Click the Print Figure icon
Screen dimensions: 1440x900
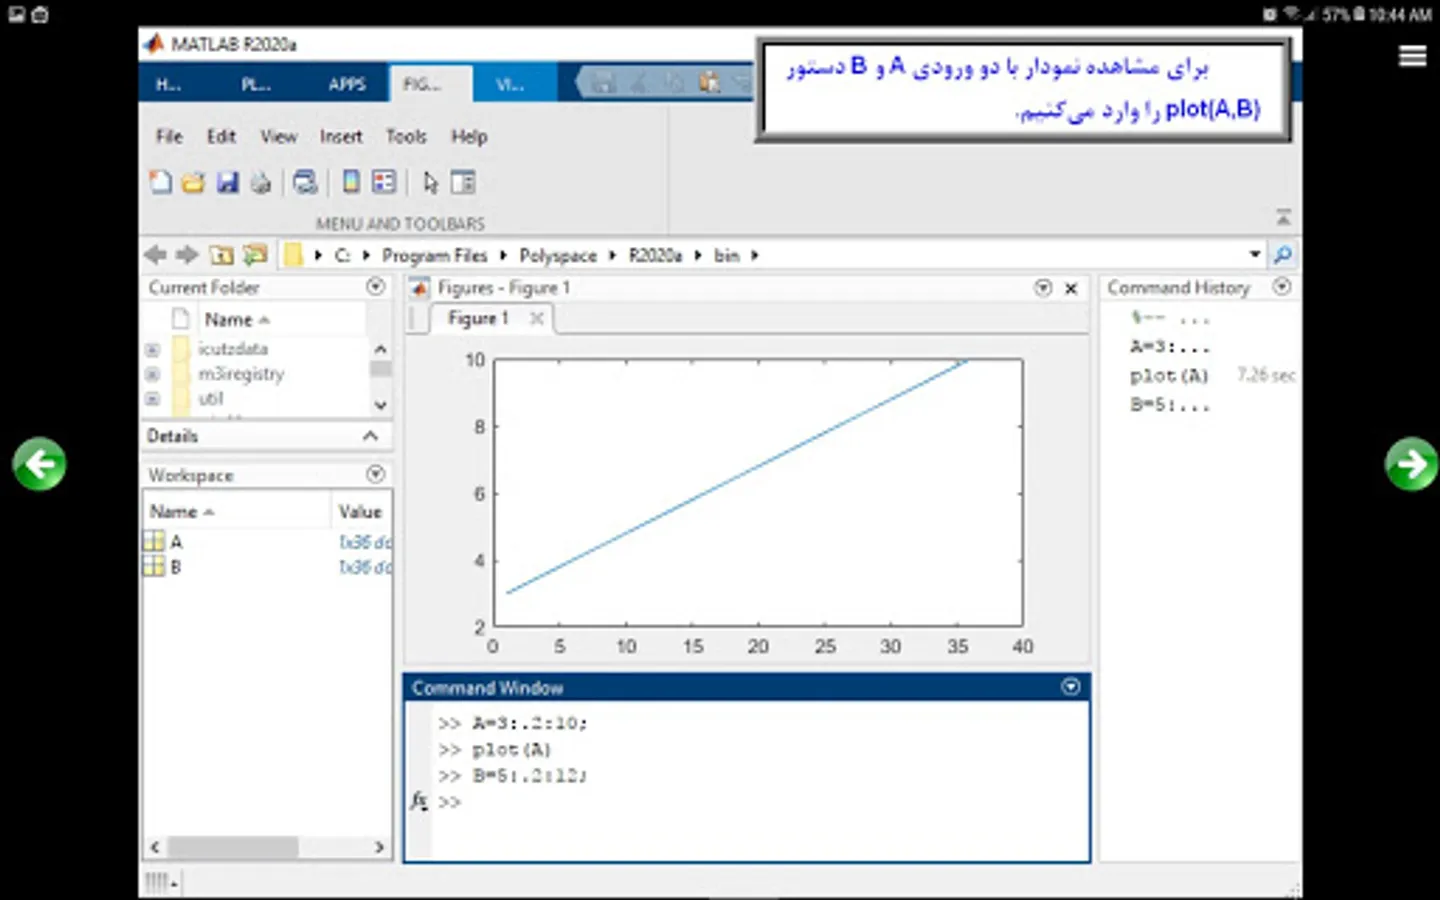tap(260, 182)
